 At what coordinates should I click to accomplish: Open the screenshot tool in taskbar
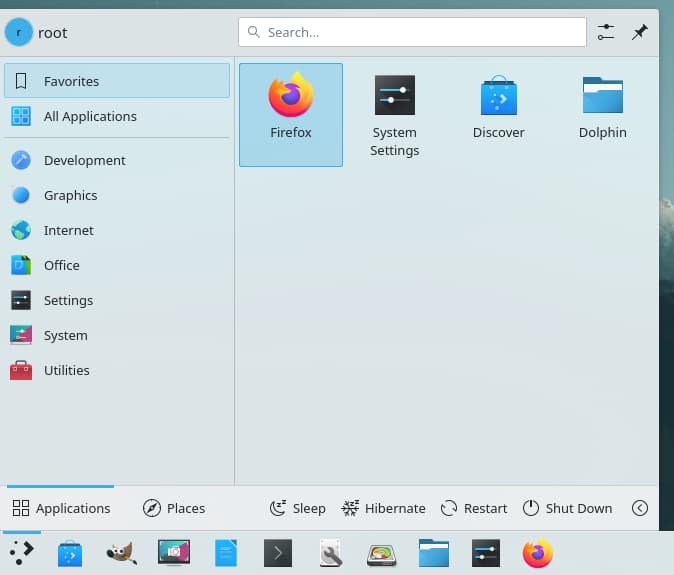pyautogui.click(x=174, y=553)
